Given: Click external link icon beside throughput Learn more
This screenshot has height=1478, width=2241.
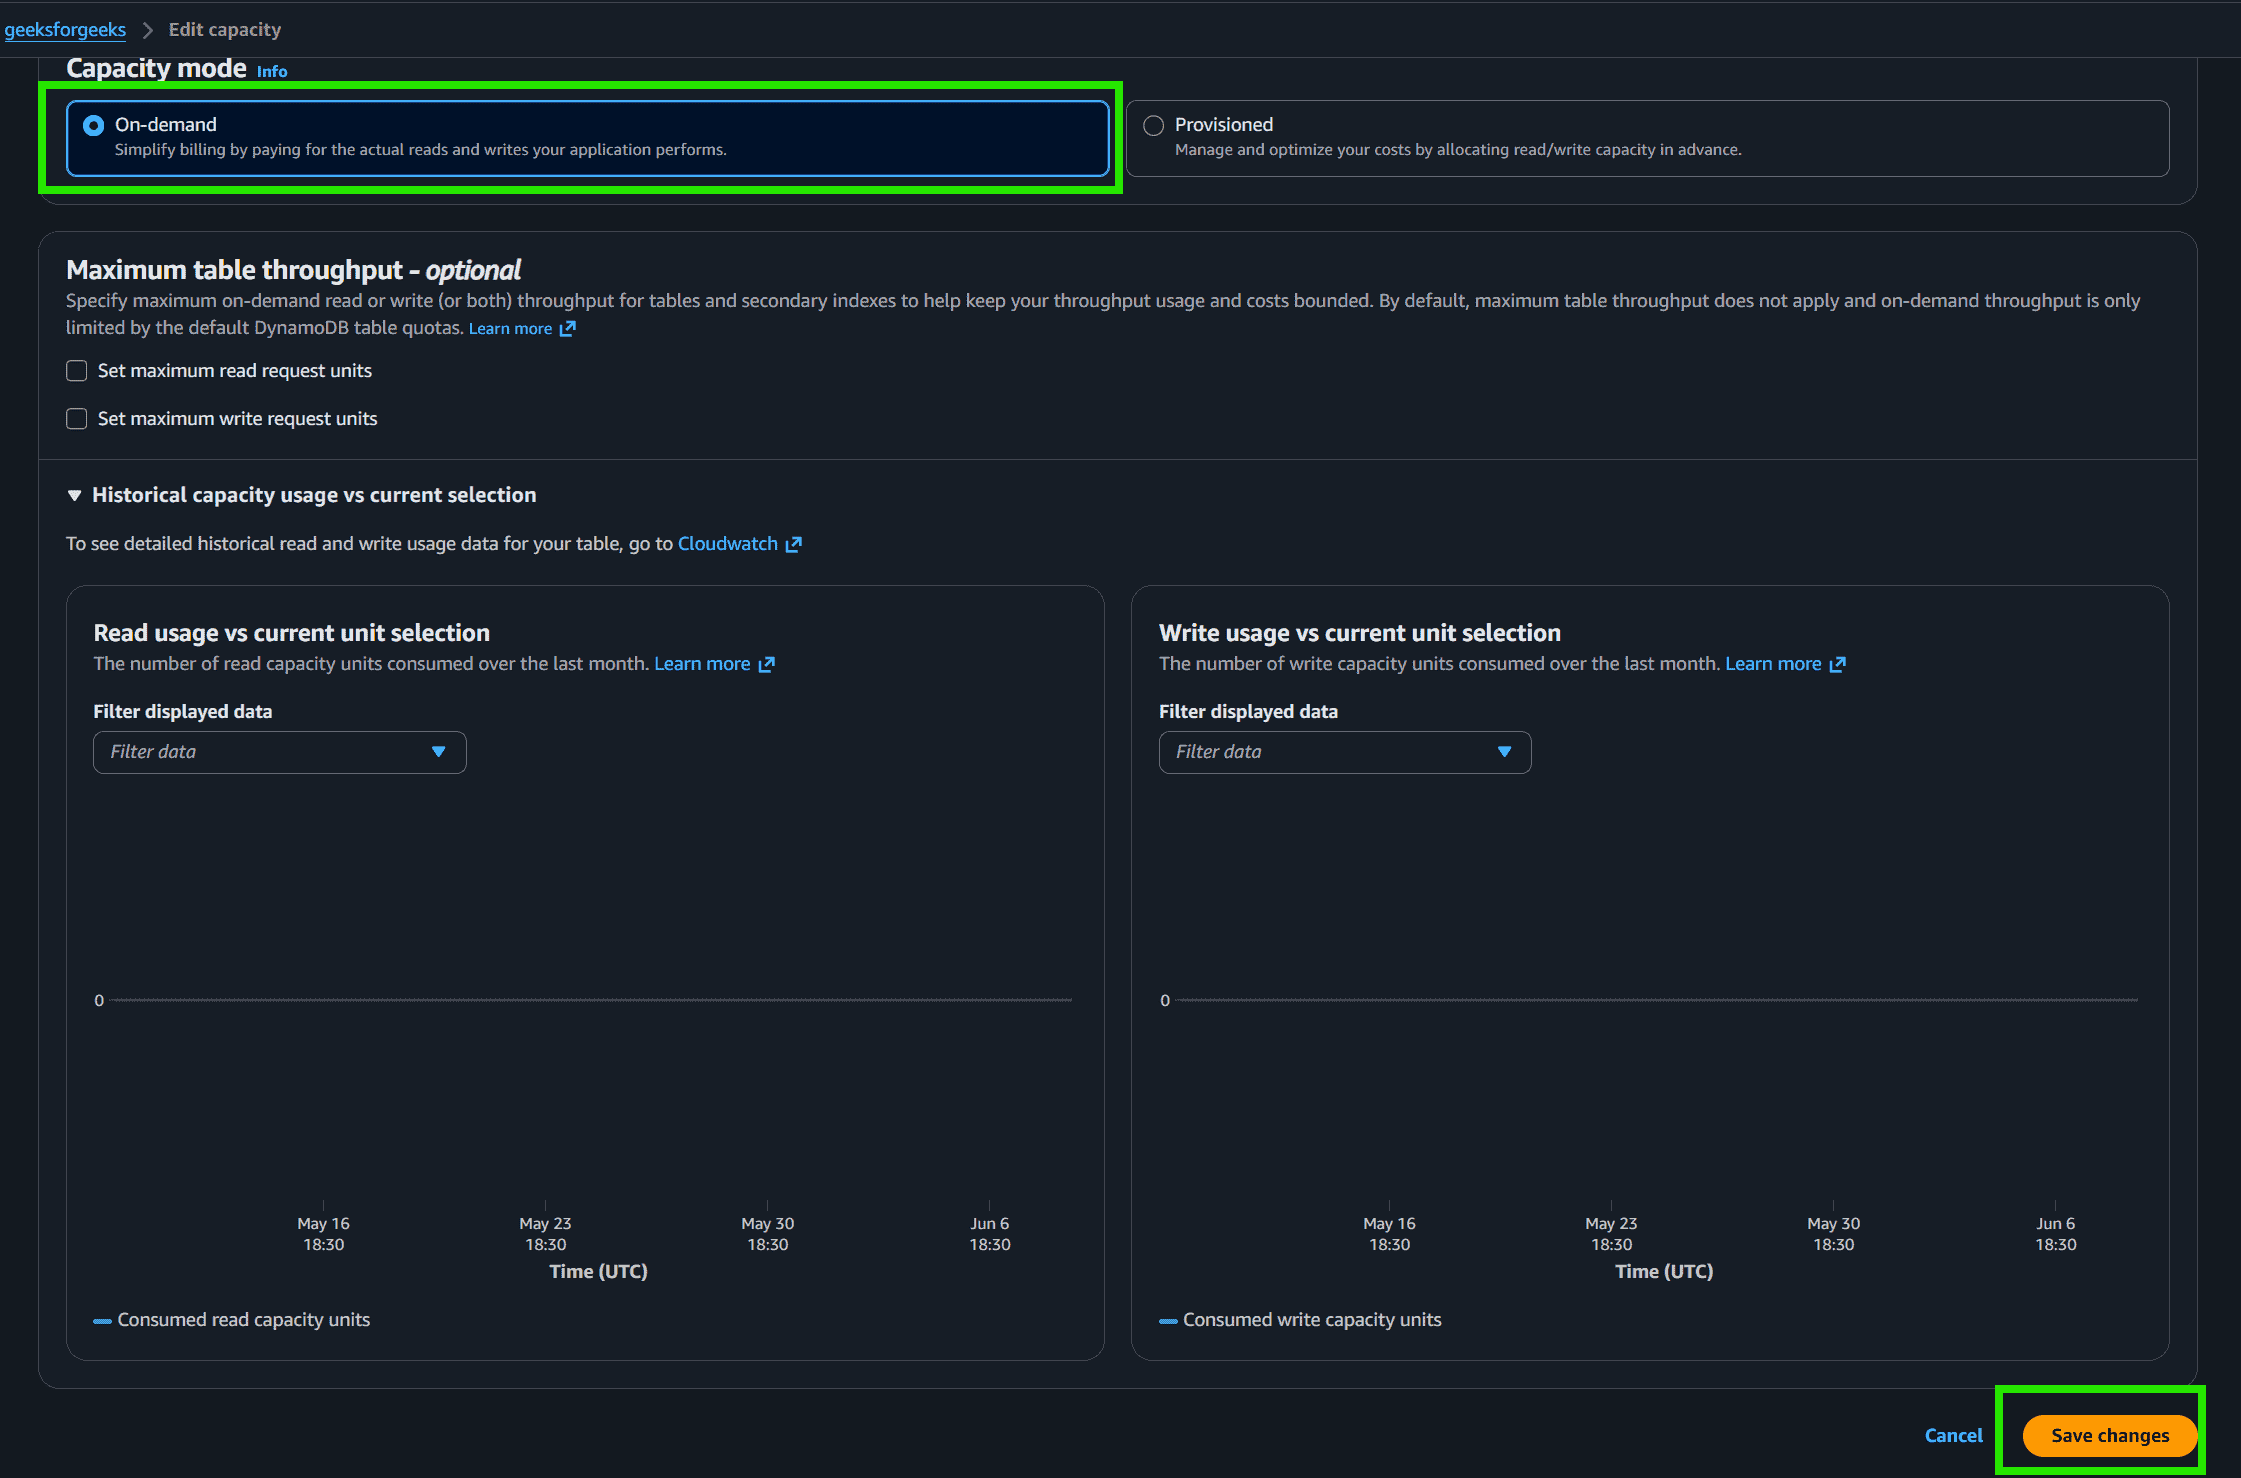Looking at the screenshot, I should [568, 328].
